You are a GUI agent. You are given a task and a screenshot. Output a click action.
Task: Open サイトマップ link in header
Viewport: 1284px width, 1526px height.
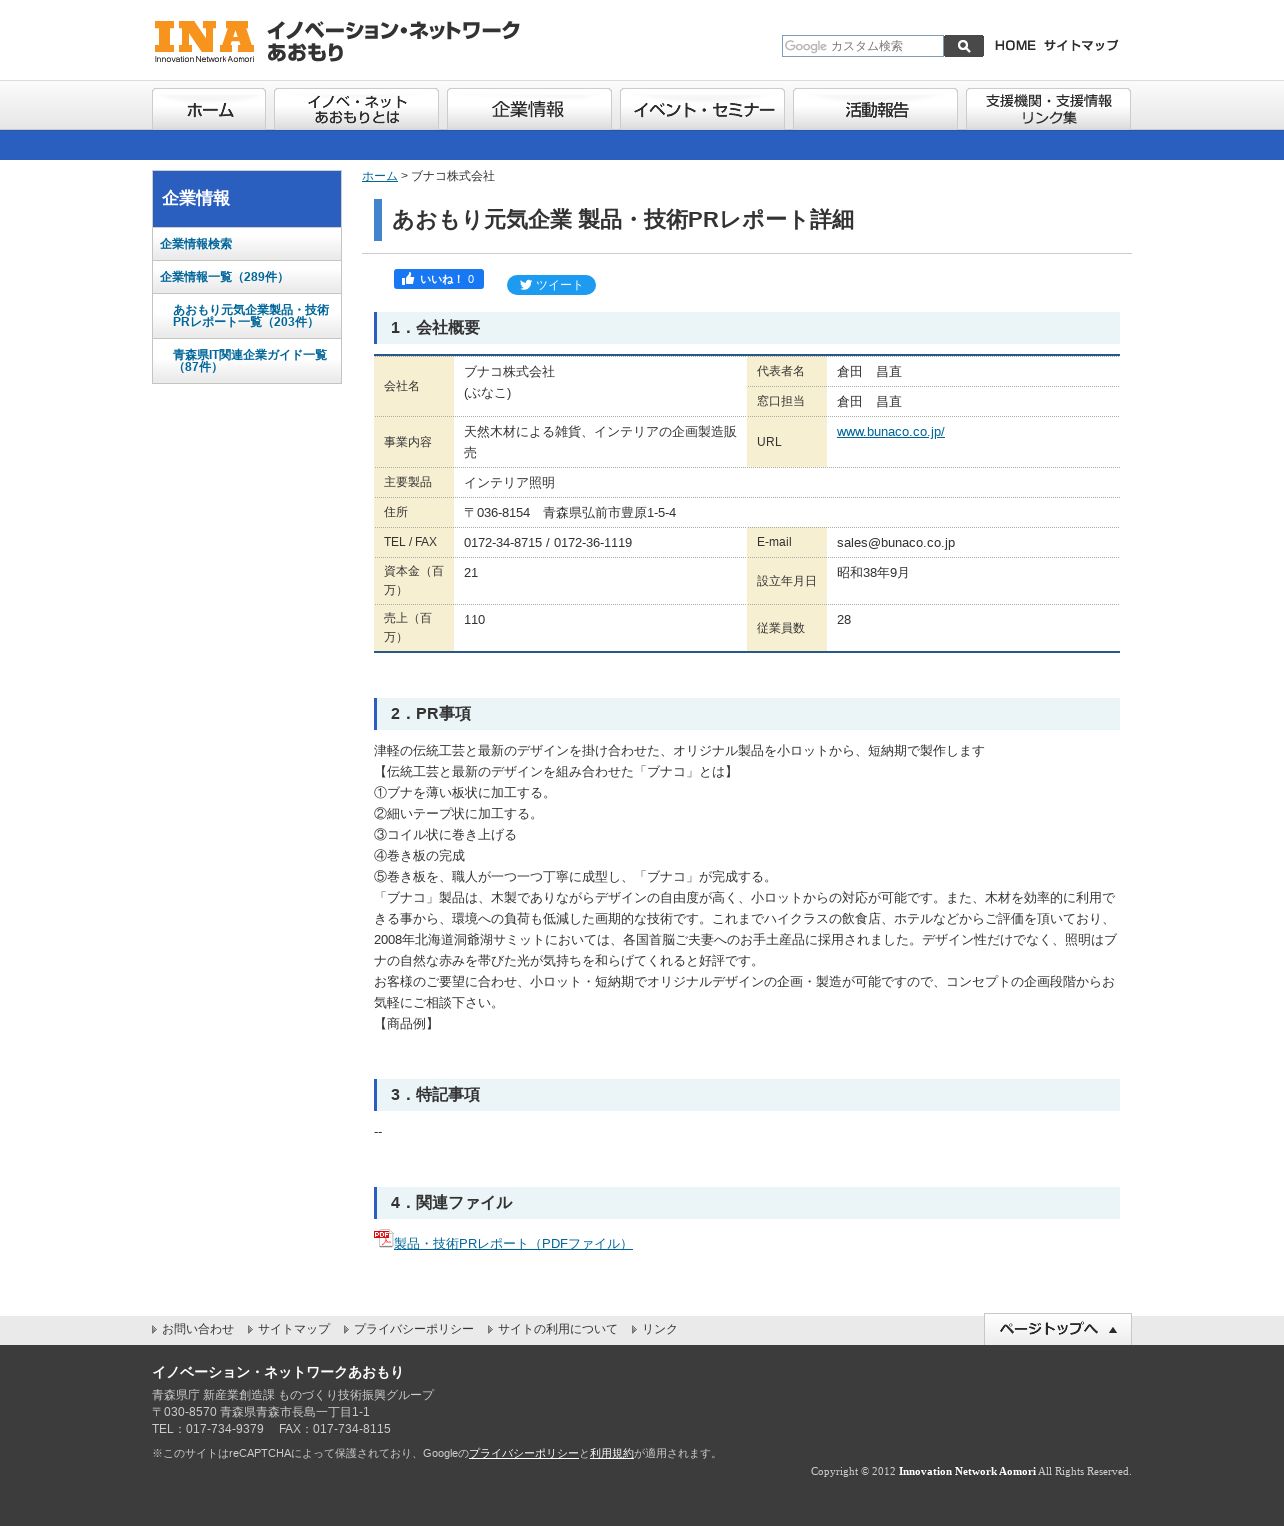(x=1081, y=46)
